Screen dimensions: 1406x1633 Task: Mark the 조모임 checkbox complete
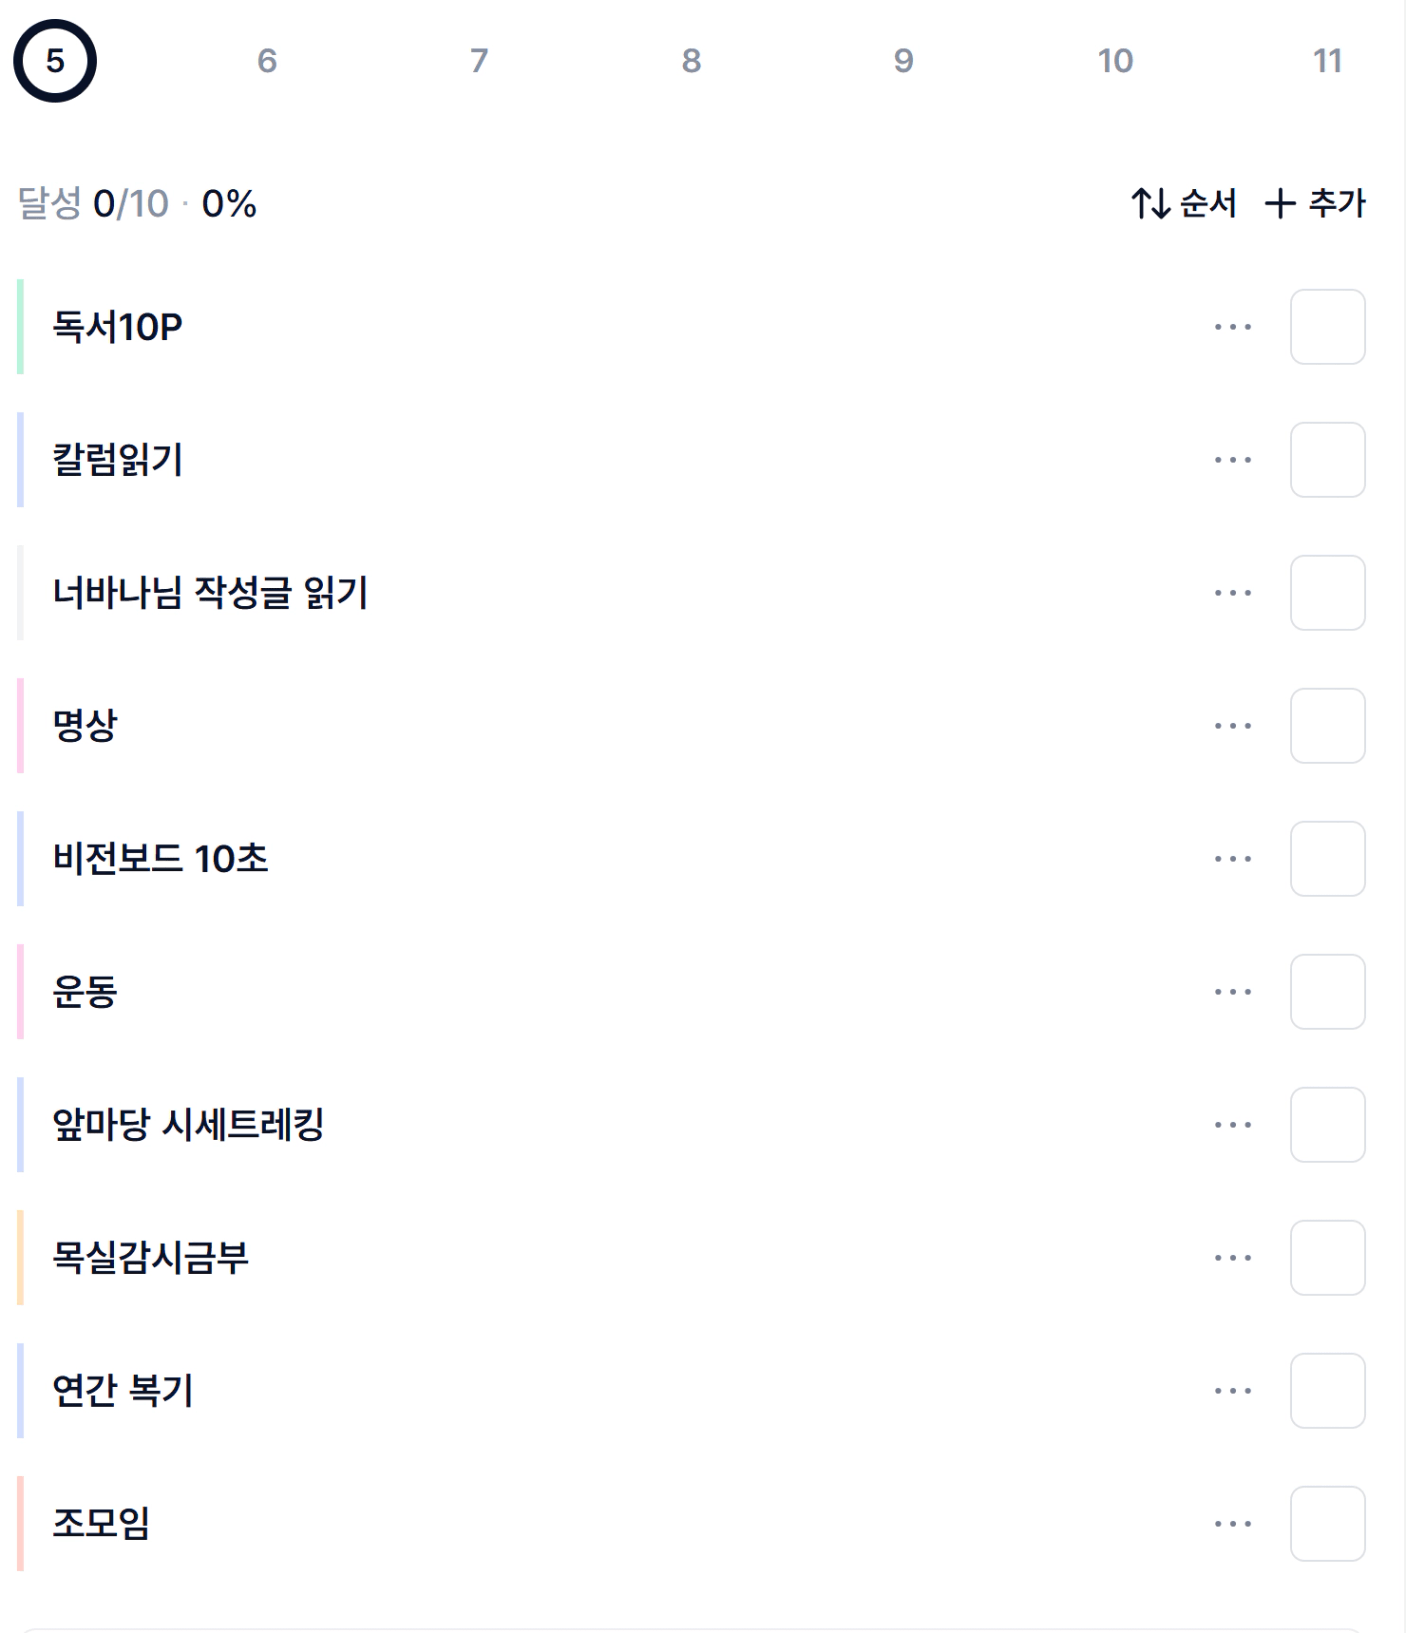(x=1327, y=1524)
